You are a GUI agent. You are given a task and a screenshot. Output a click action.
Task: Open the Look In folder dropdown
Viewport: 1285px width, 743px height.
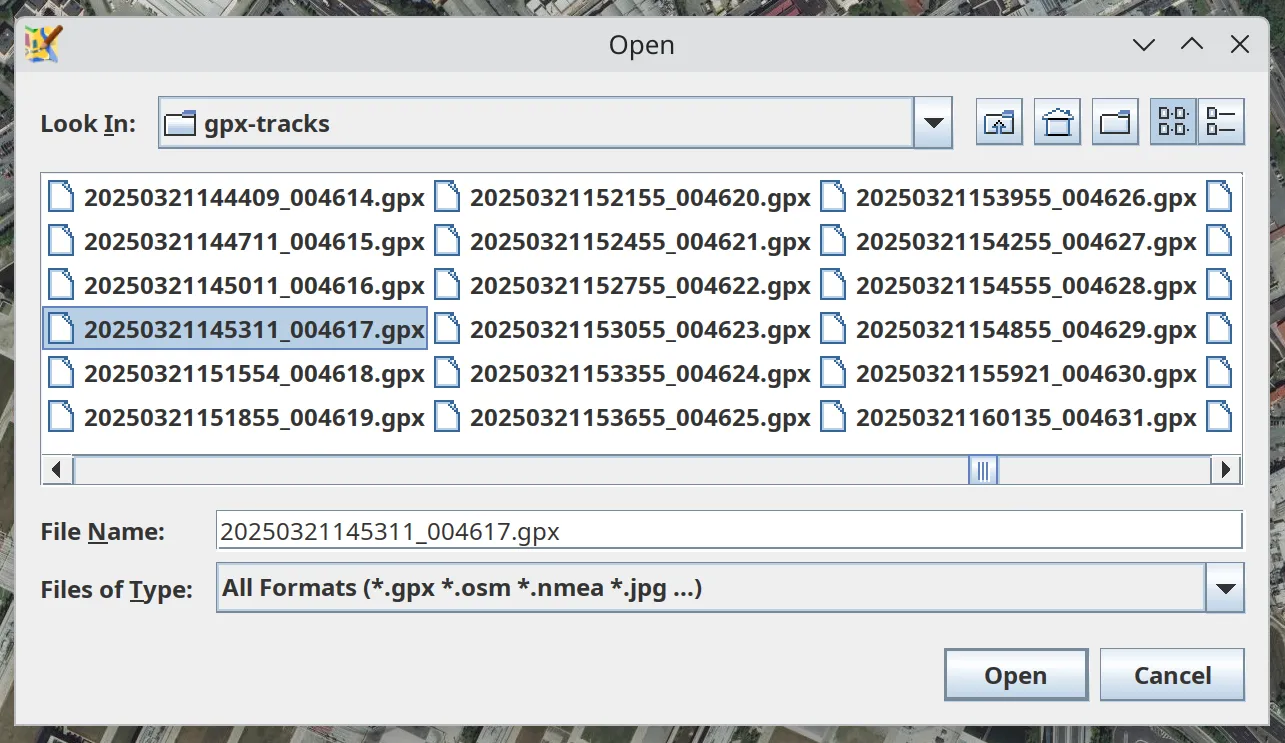tap(932, 122)
